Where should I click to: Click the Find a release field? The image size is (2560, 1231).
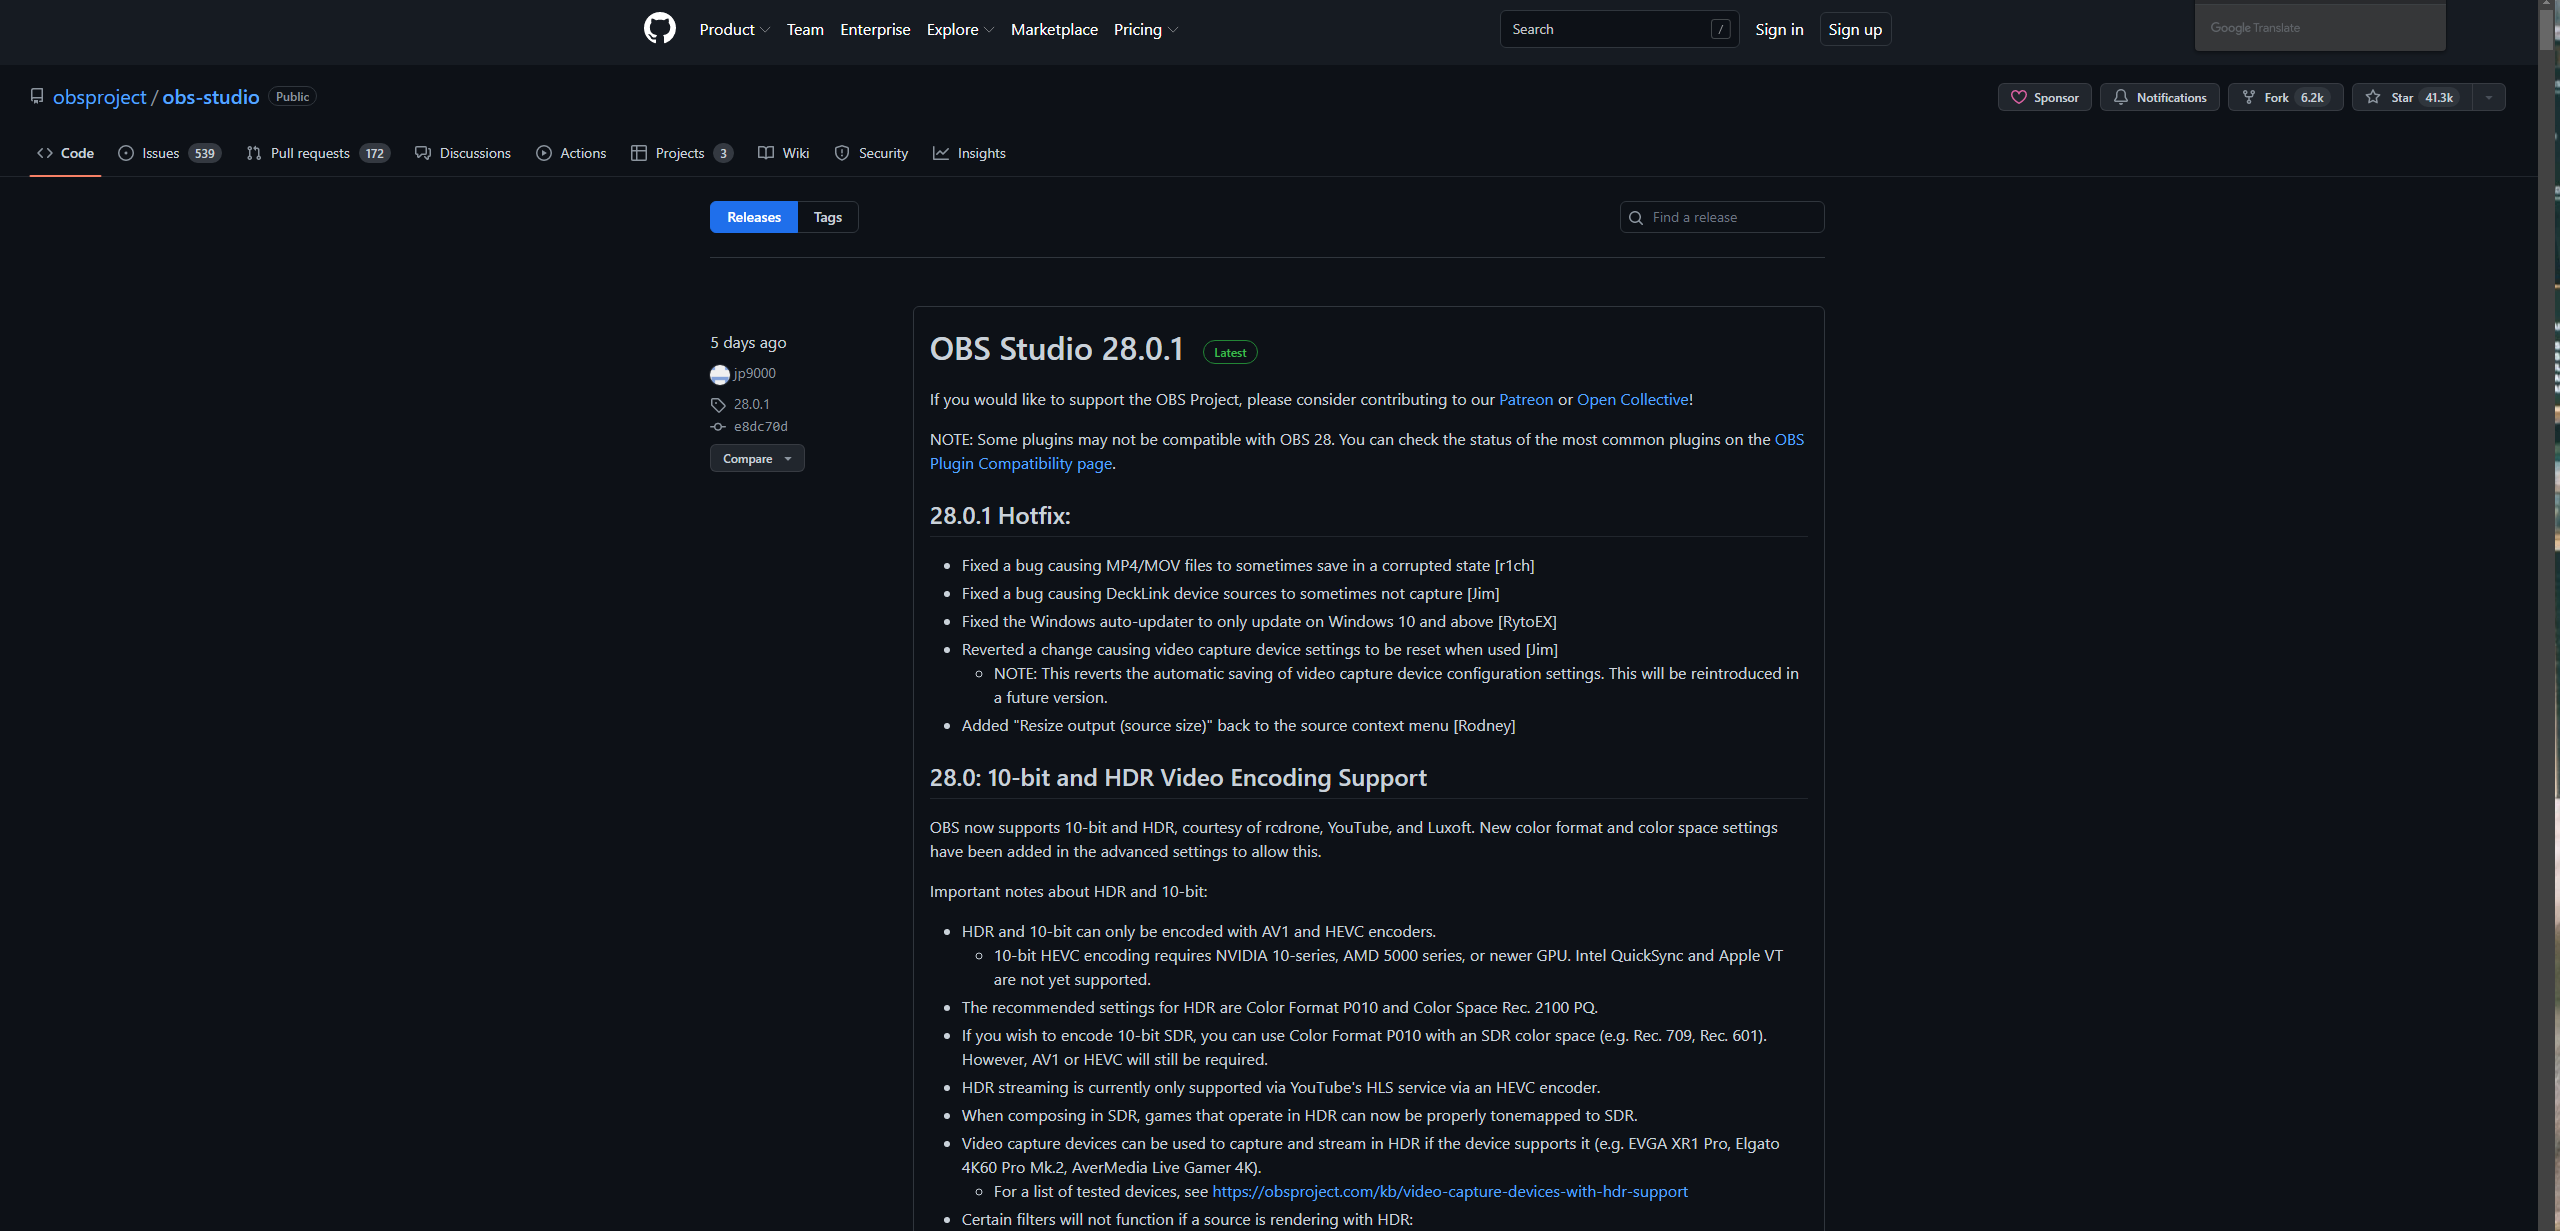pyautogui.click(x=1722, y=217)
